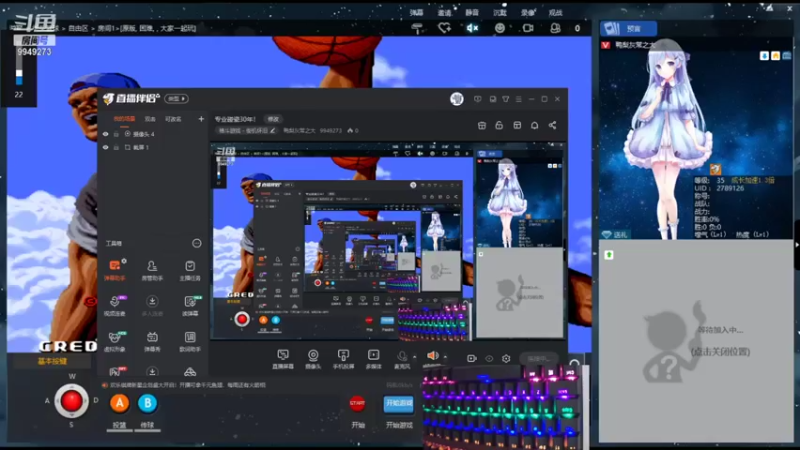This screenshot has height=450, width=800.
Task: Switch to the 我的场景 scene tab
Action: point(124,119)
